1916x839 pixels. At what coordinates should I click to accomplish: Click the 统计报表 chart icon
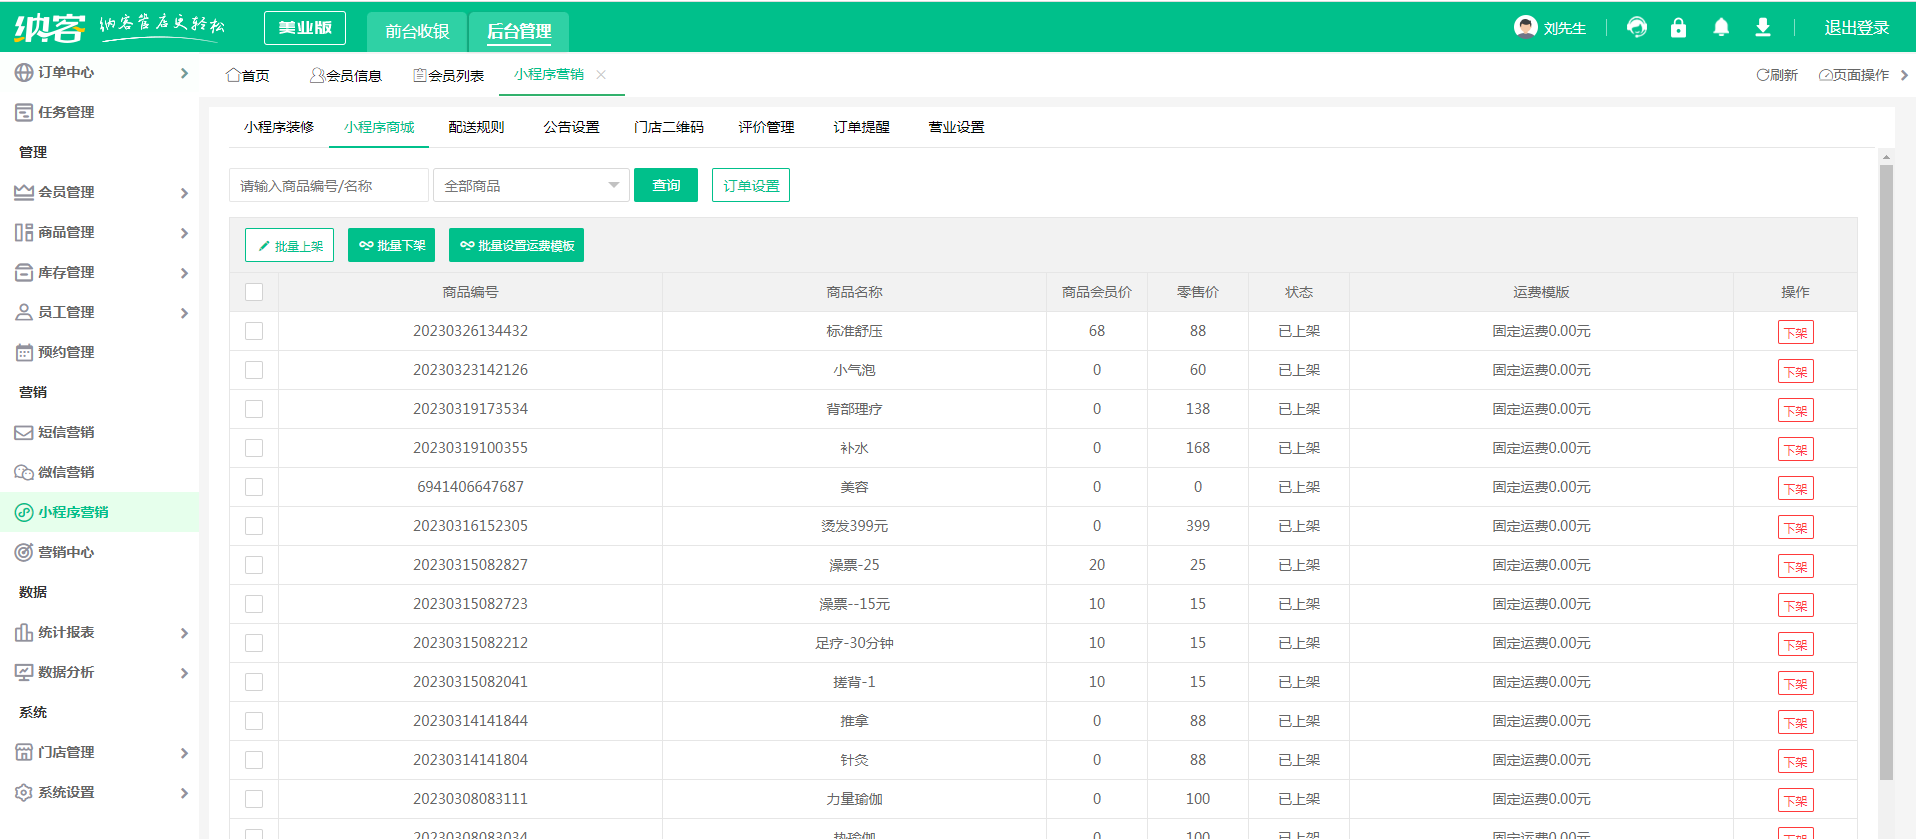click(x=24, y=632)
